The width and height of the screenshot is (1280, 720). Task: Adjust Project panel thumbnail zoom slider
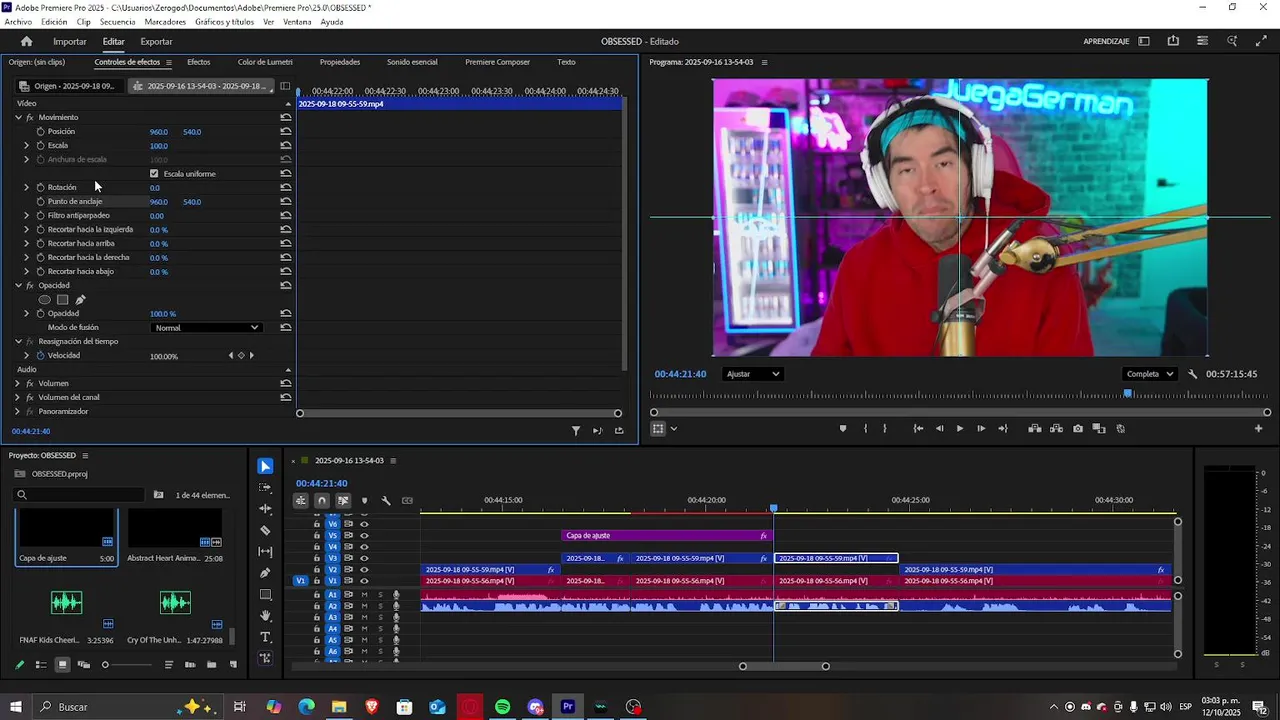(105, 664)
